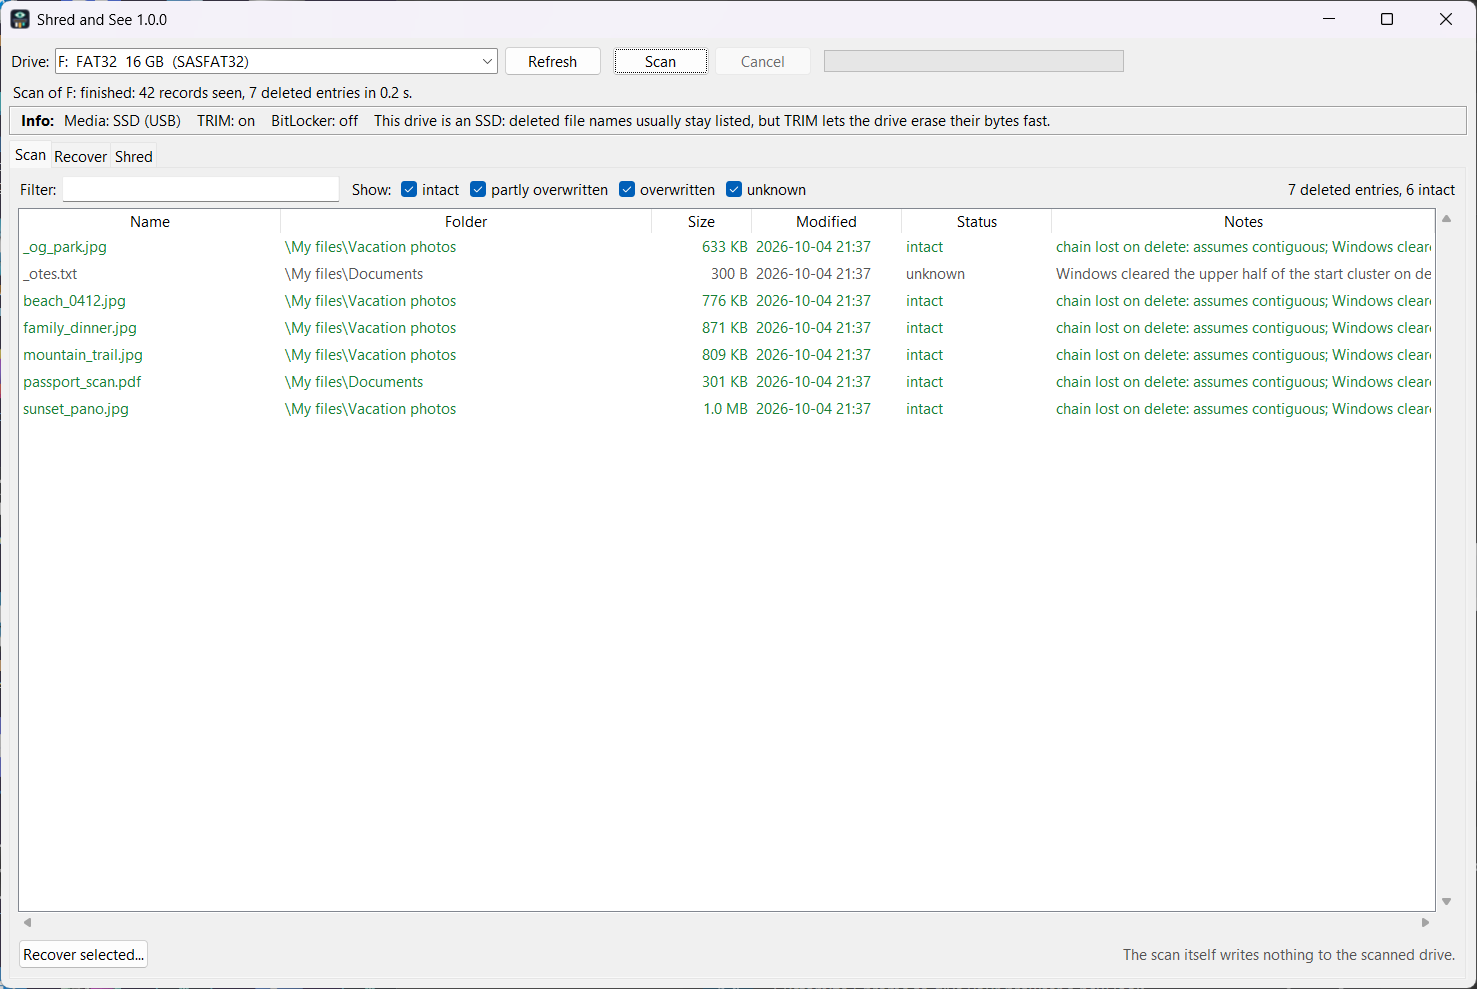Screen dimensions: 1477x989
Task: Switch to the Recover tab
Action: click(x=80, y=157)
